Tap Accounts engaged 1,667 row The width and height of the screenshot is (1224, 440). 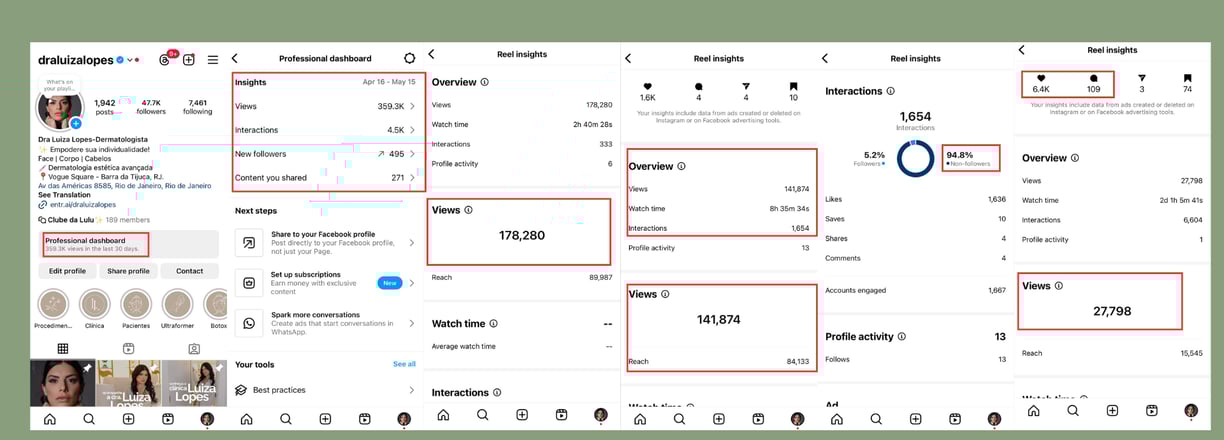coord(915,290)
